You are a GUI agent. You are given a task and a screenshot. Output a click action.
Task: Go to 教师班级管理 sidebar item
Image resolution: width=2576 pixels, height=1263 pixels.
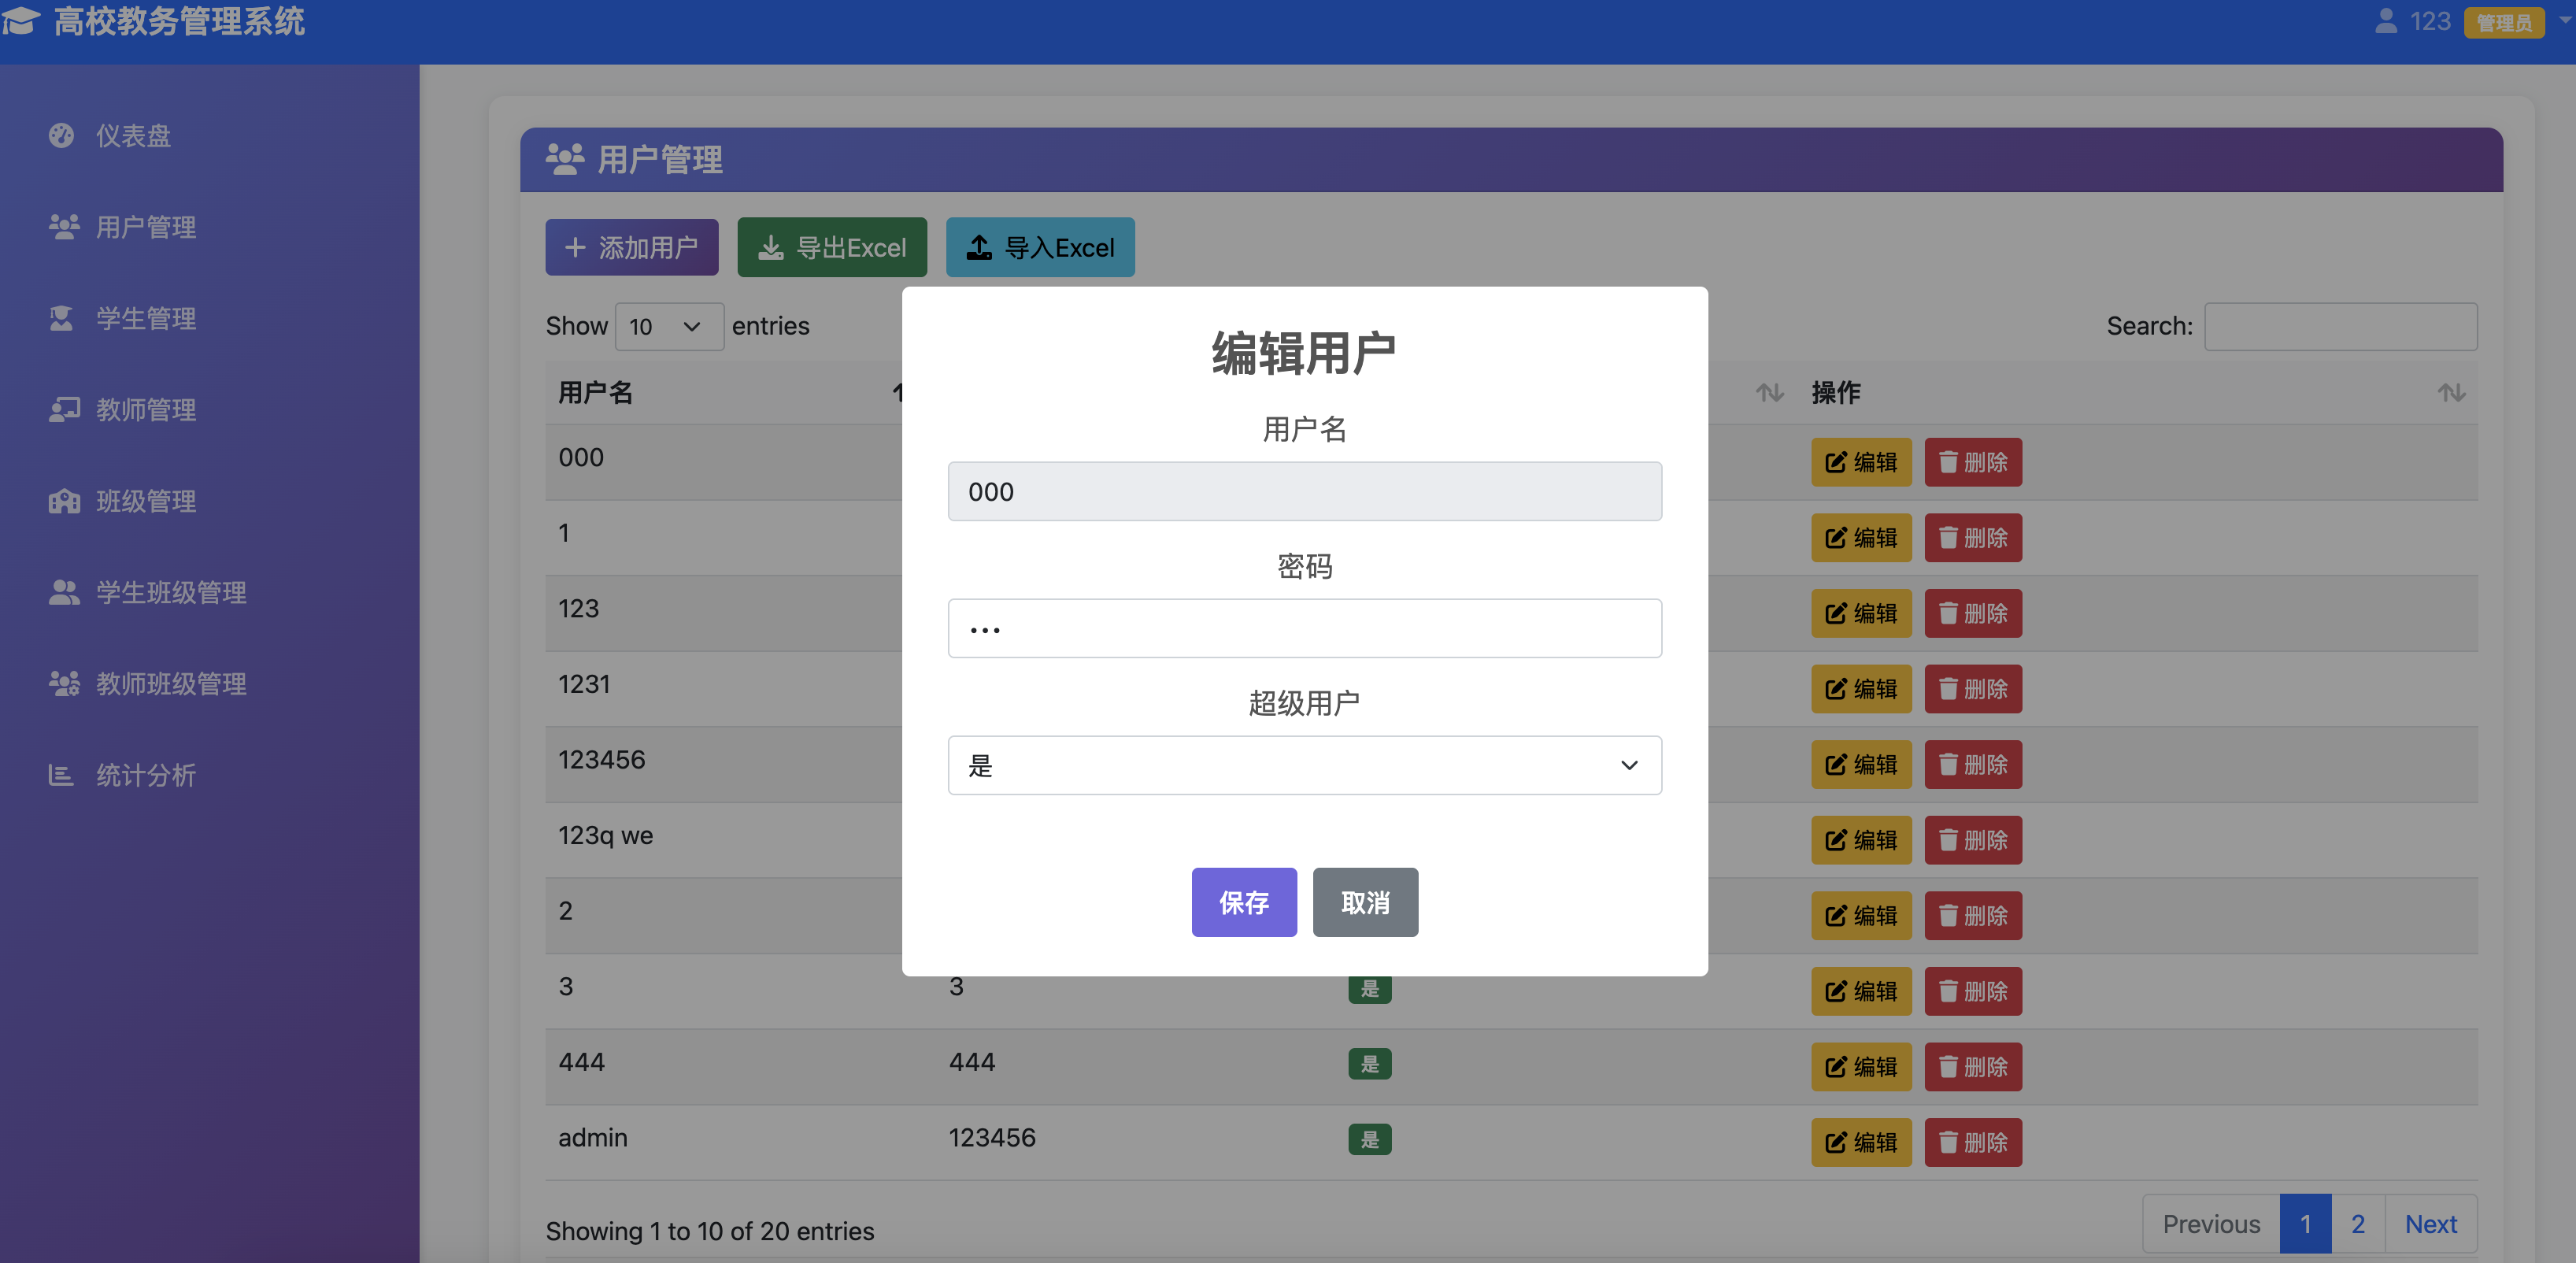(170, 684)
